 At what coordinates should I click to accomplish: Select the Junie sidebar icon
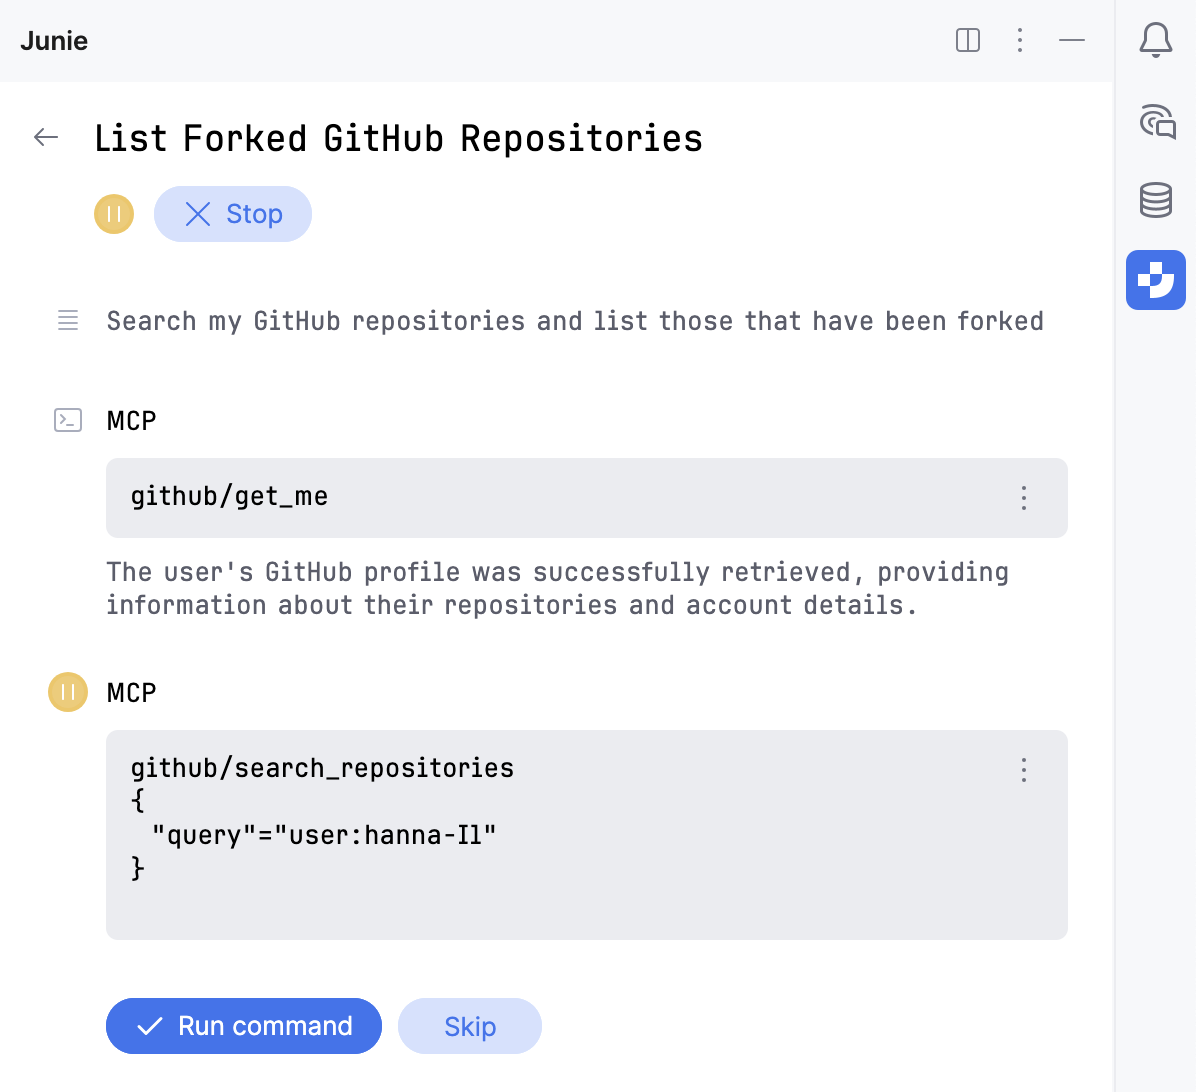pyautogui.click(x=1156, y=280)
